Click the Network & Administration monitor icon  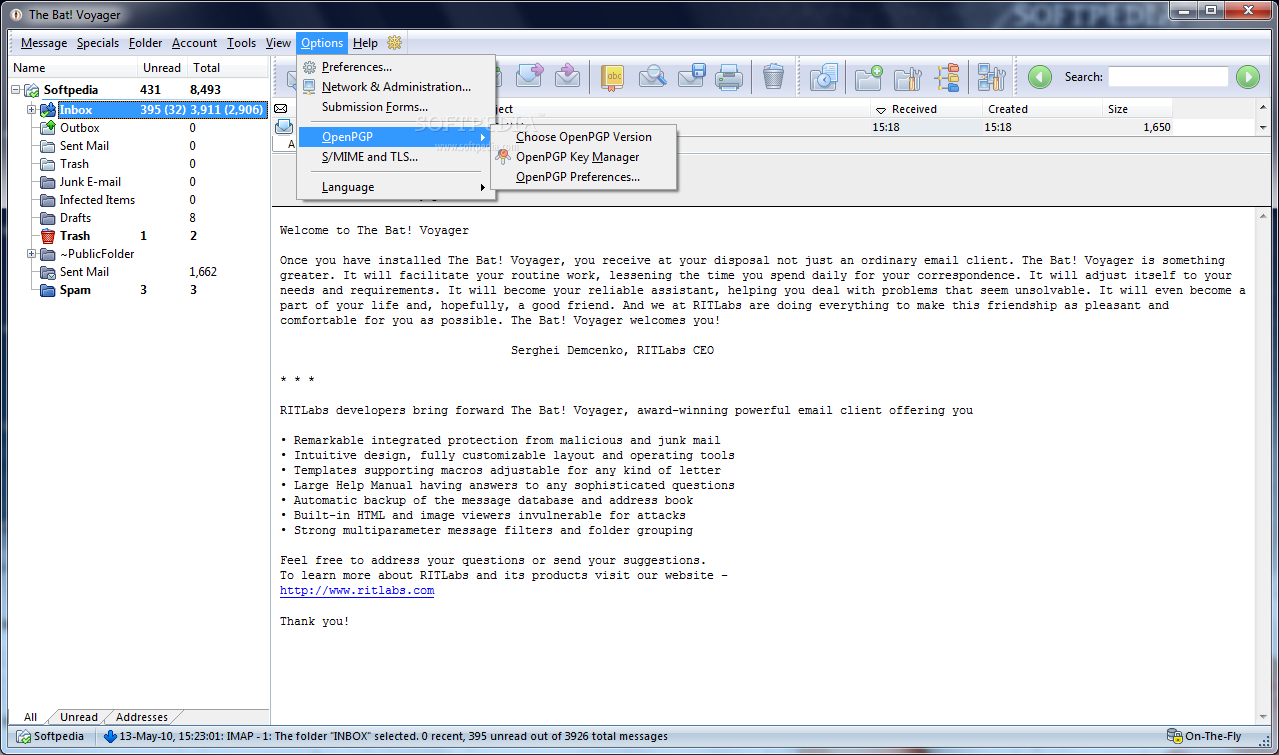click(x=309, y=87)
